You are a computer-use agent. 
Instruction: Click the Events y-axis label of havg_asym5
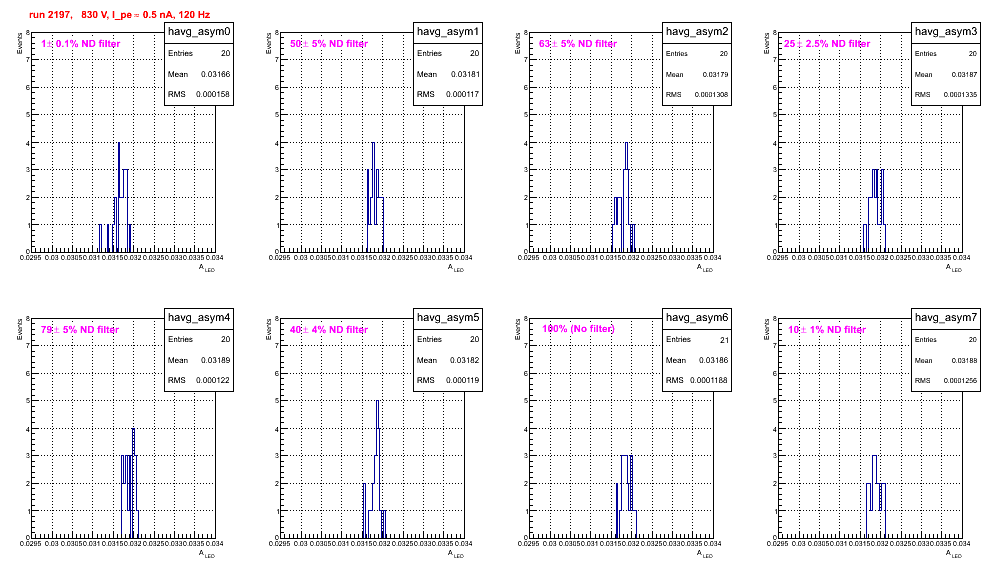click(269, 329)
